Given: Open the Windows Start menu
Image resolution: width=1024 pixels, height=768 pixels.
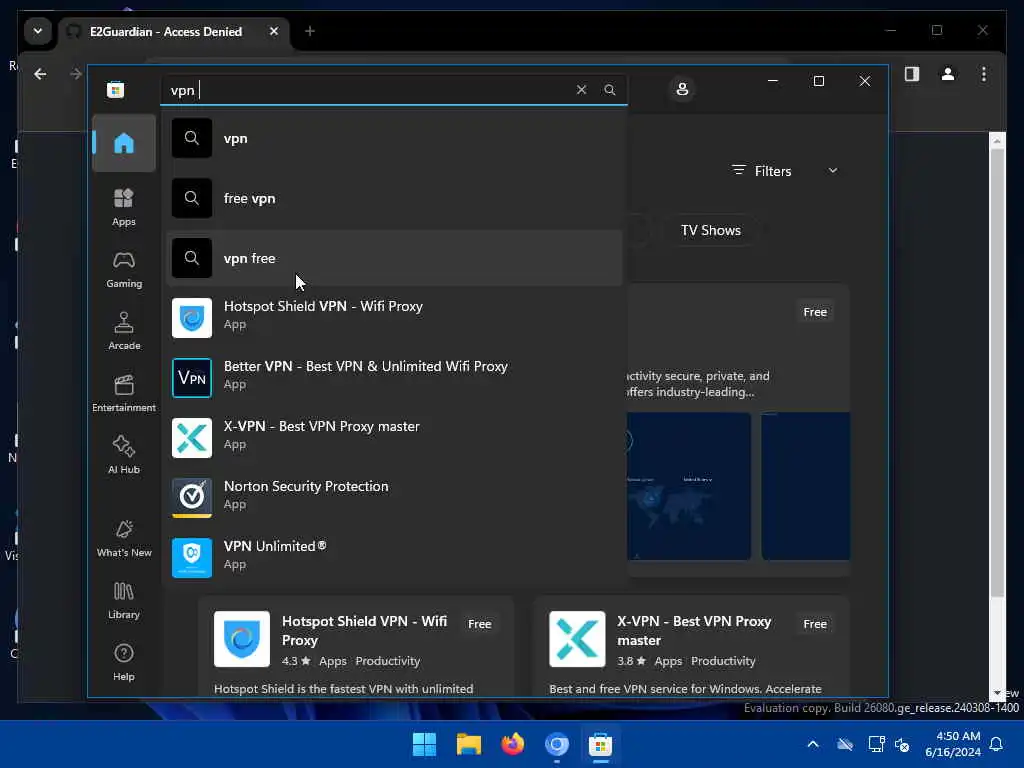Looking at the screenshot, I should [424, 744].
